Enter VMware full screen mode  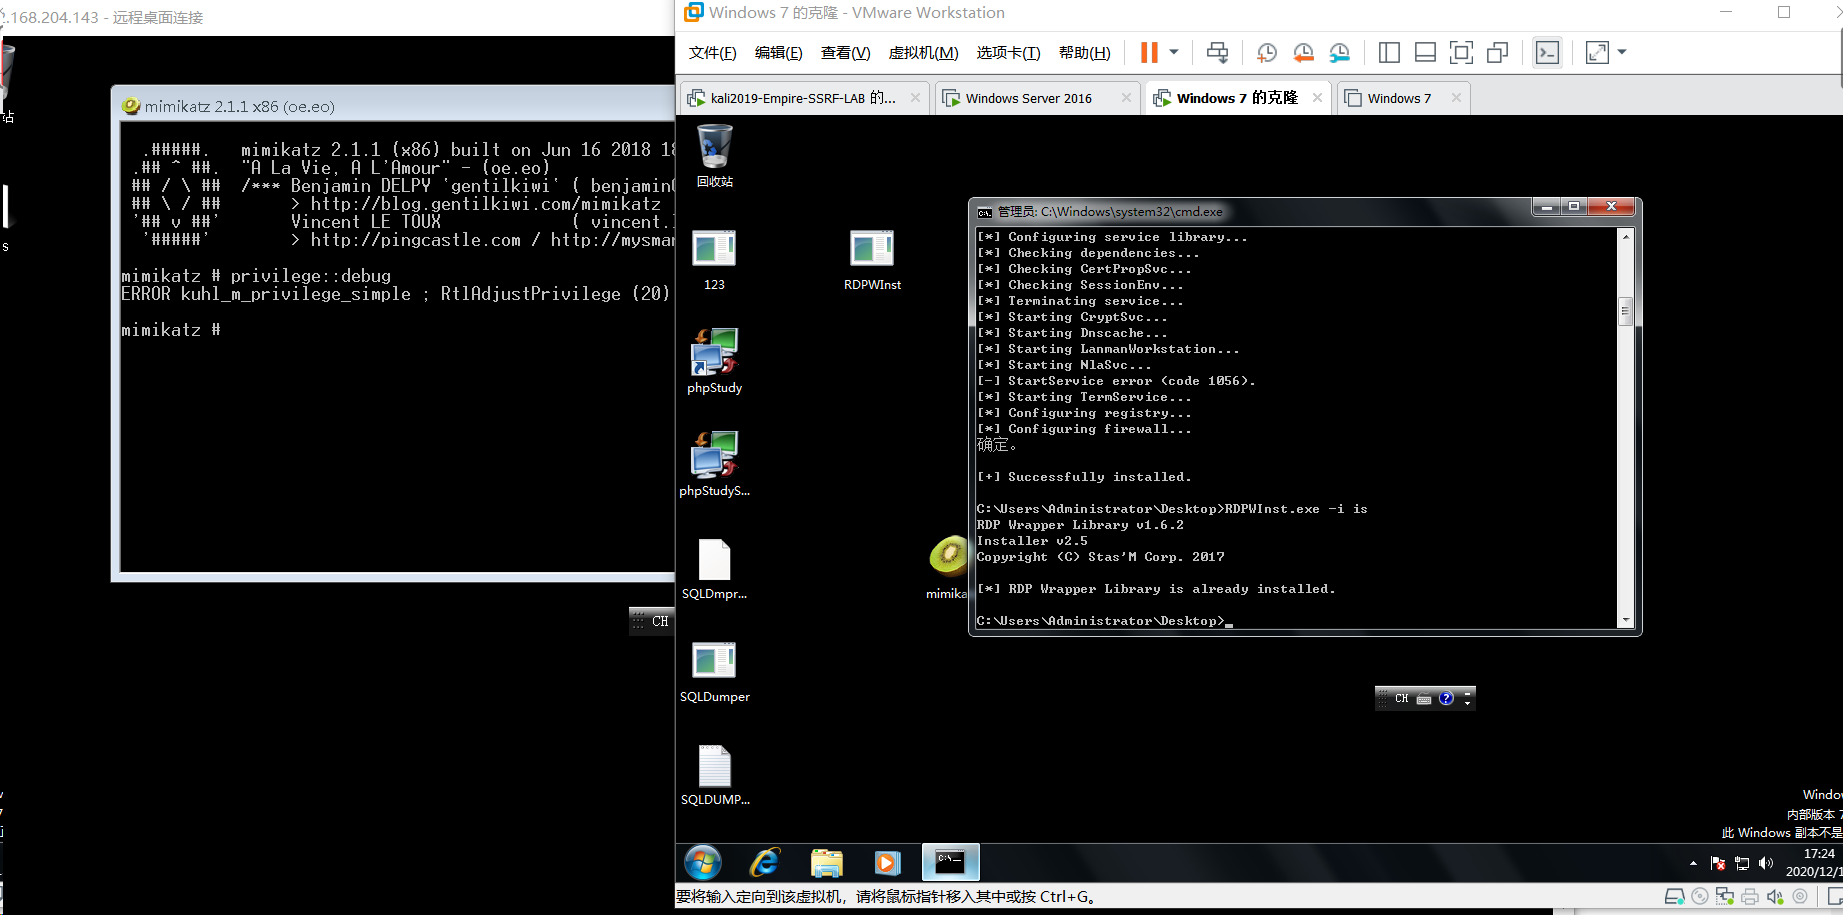pos(1461,52)
